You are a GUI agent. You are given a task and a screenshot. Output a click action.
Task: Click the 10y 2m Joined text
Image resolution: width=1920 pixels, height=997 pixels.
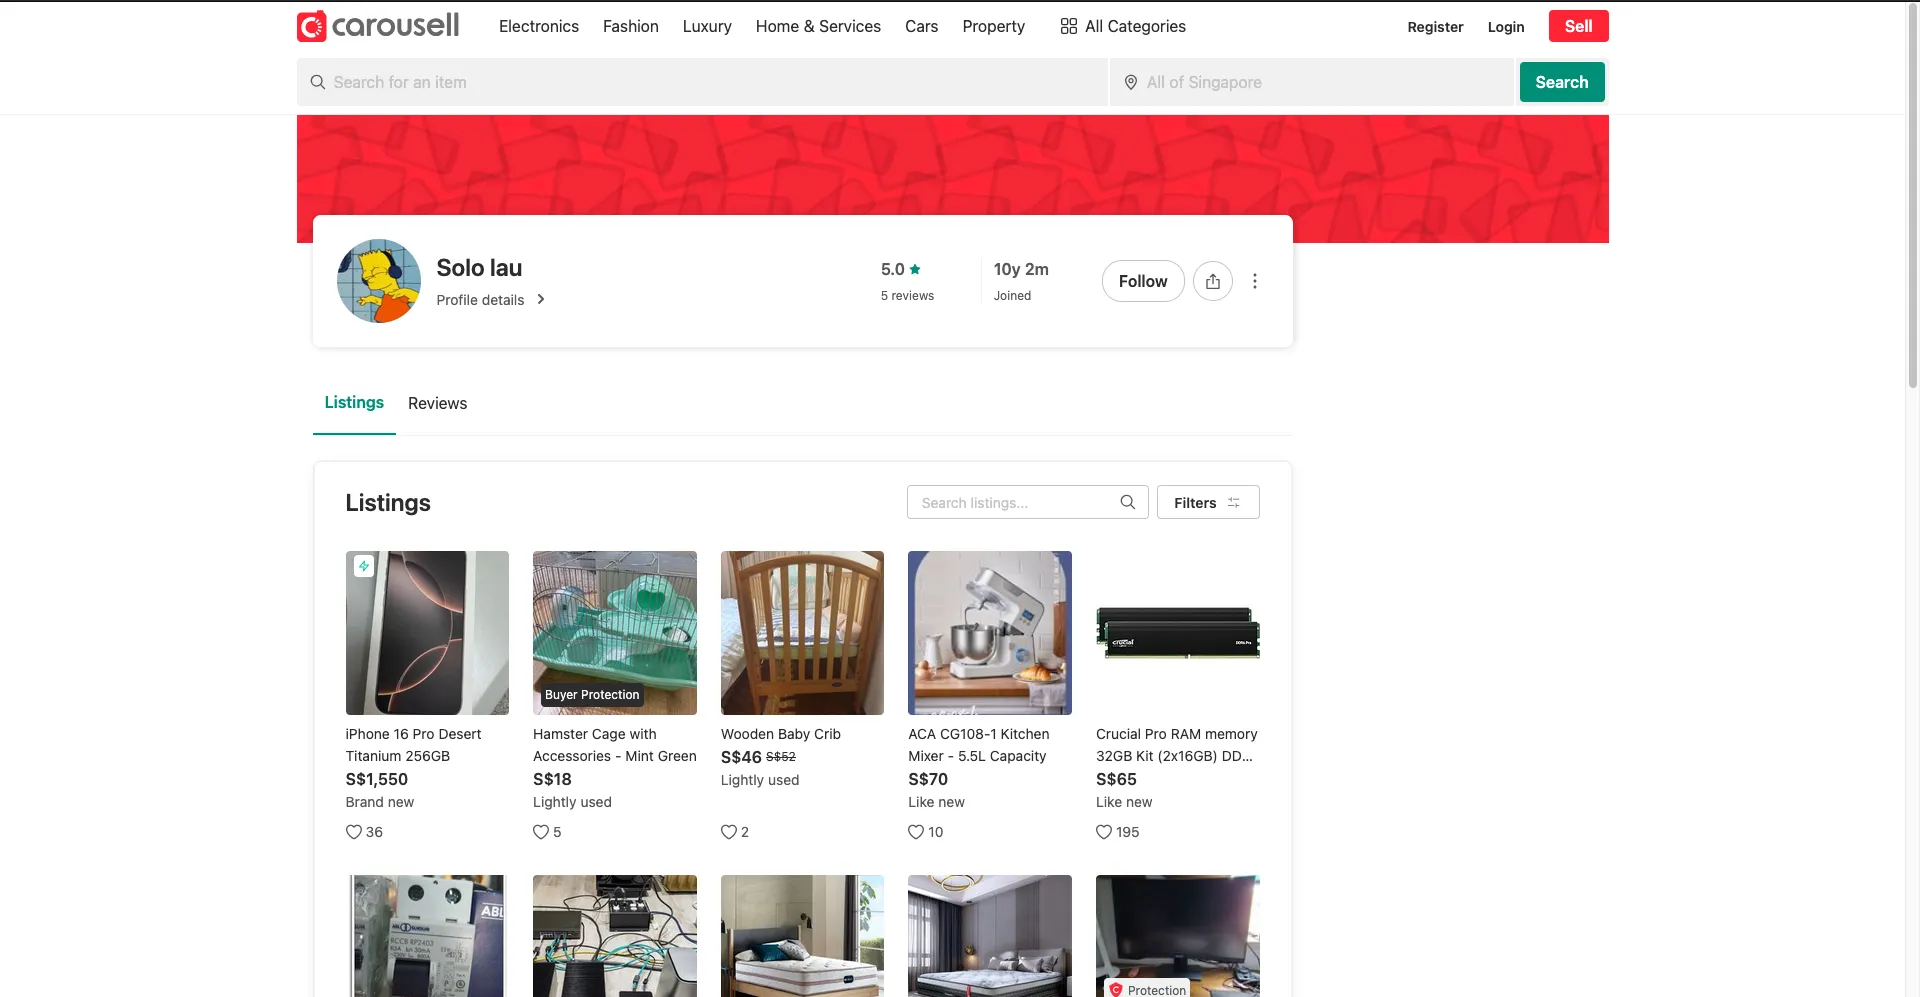(x=1021, y=281)
